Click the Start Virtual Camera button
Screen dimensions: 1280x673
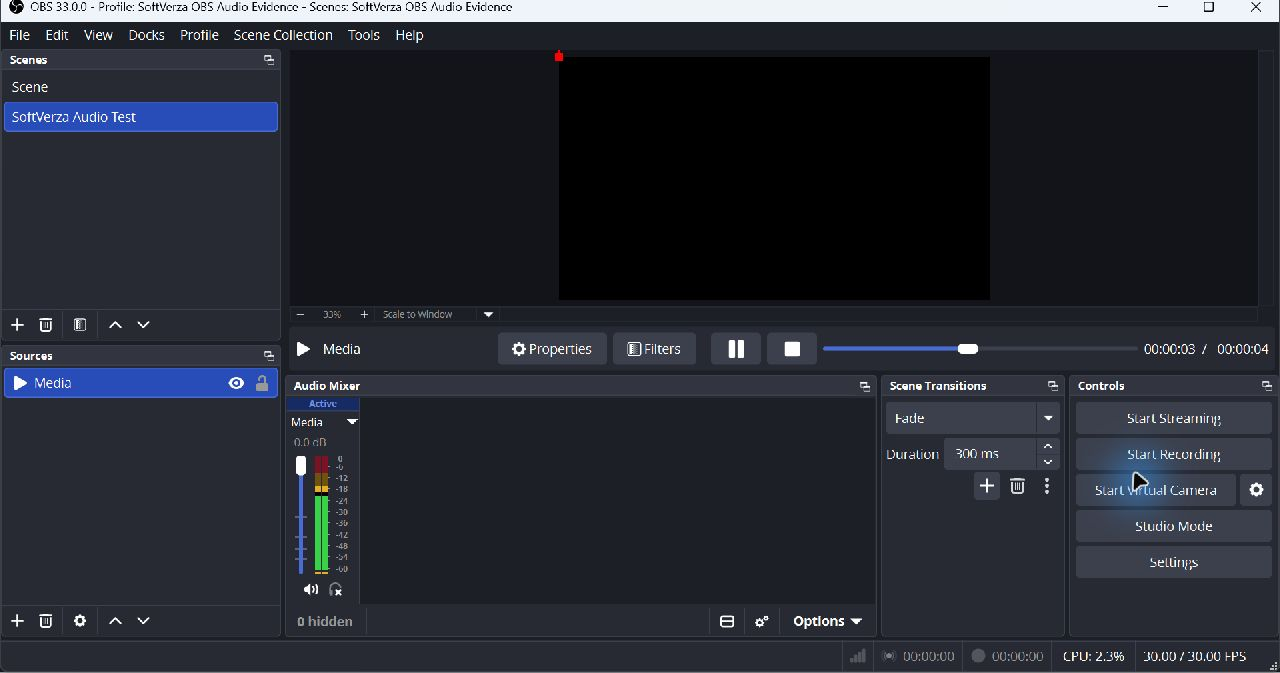[x=1156, y=490]
